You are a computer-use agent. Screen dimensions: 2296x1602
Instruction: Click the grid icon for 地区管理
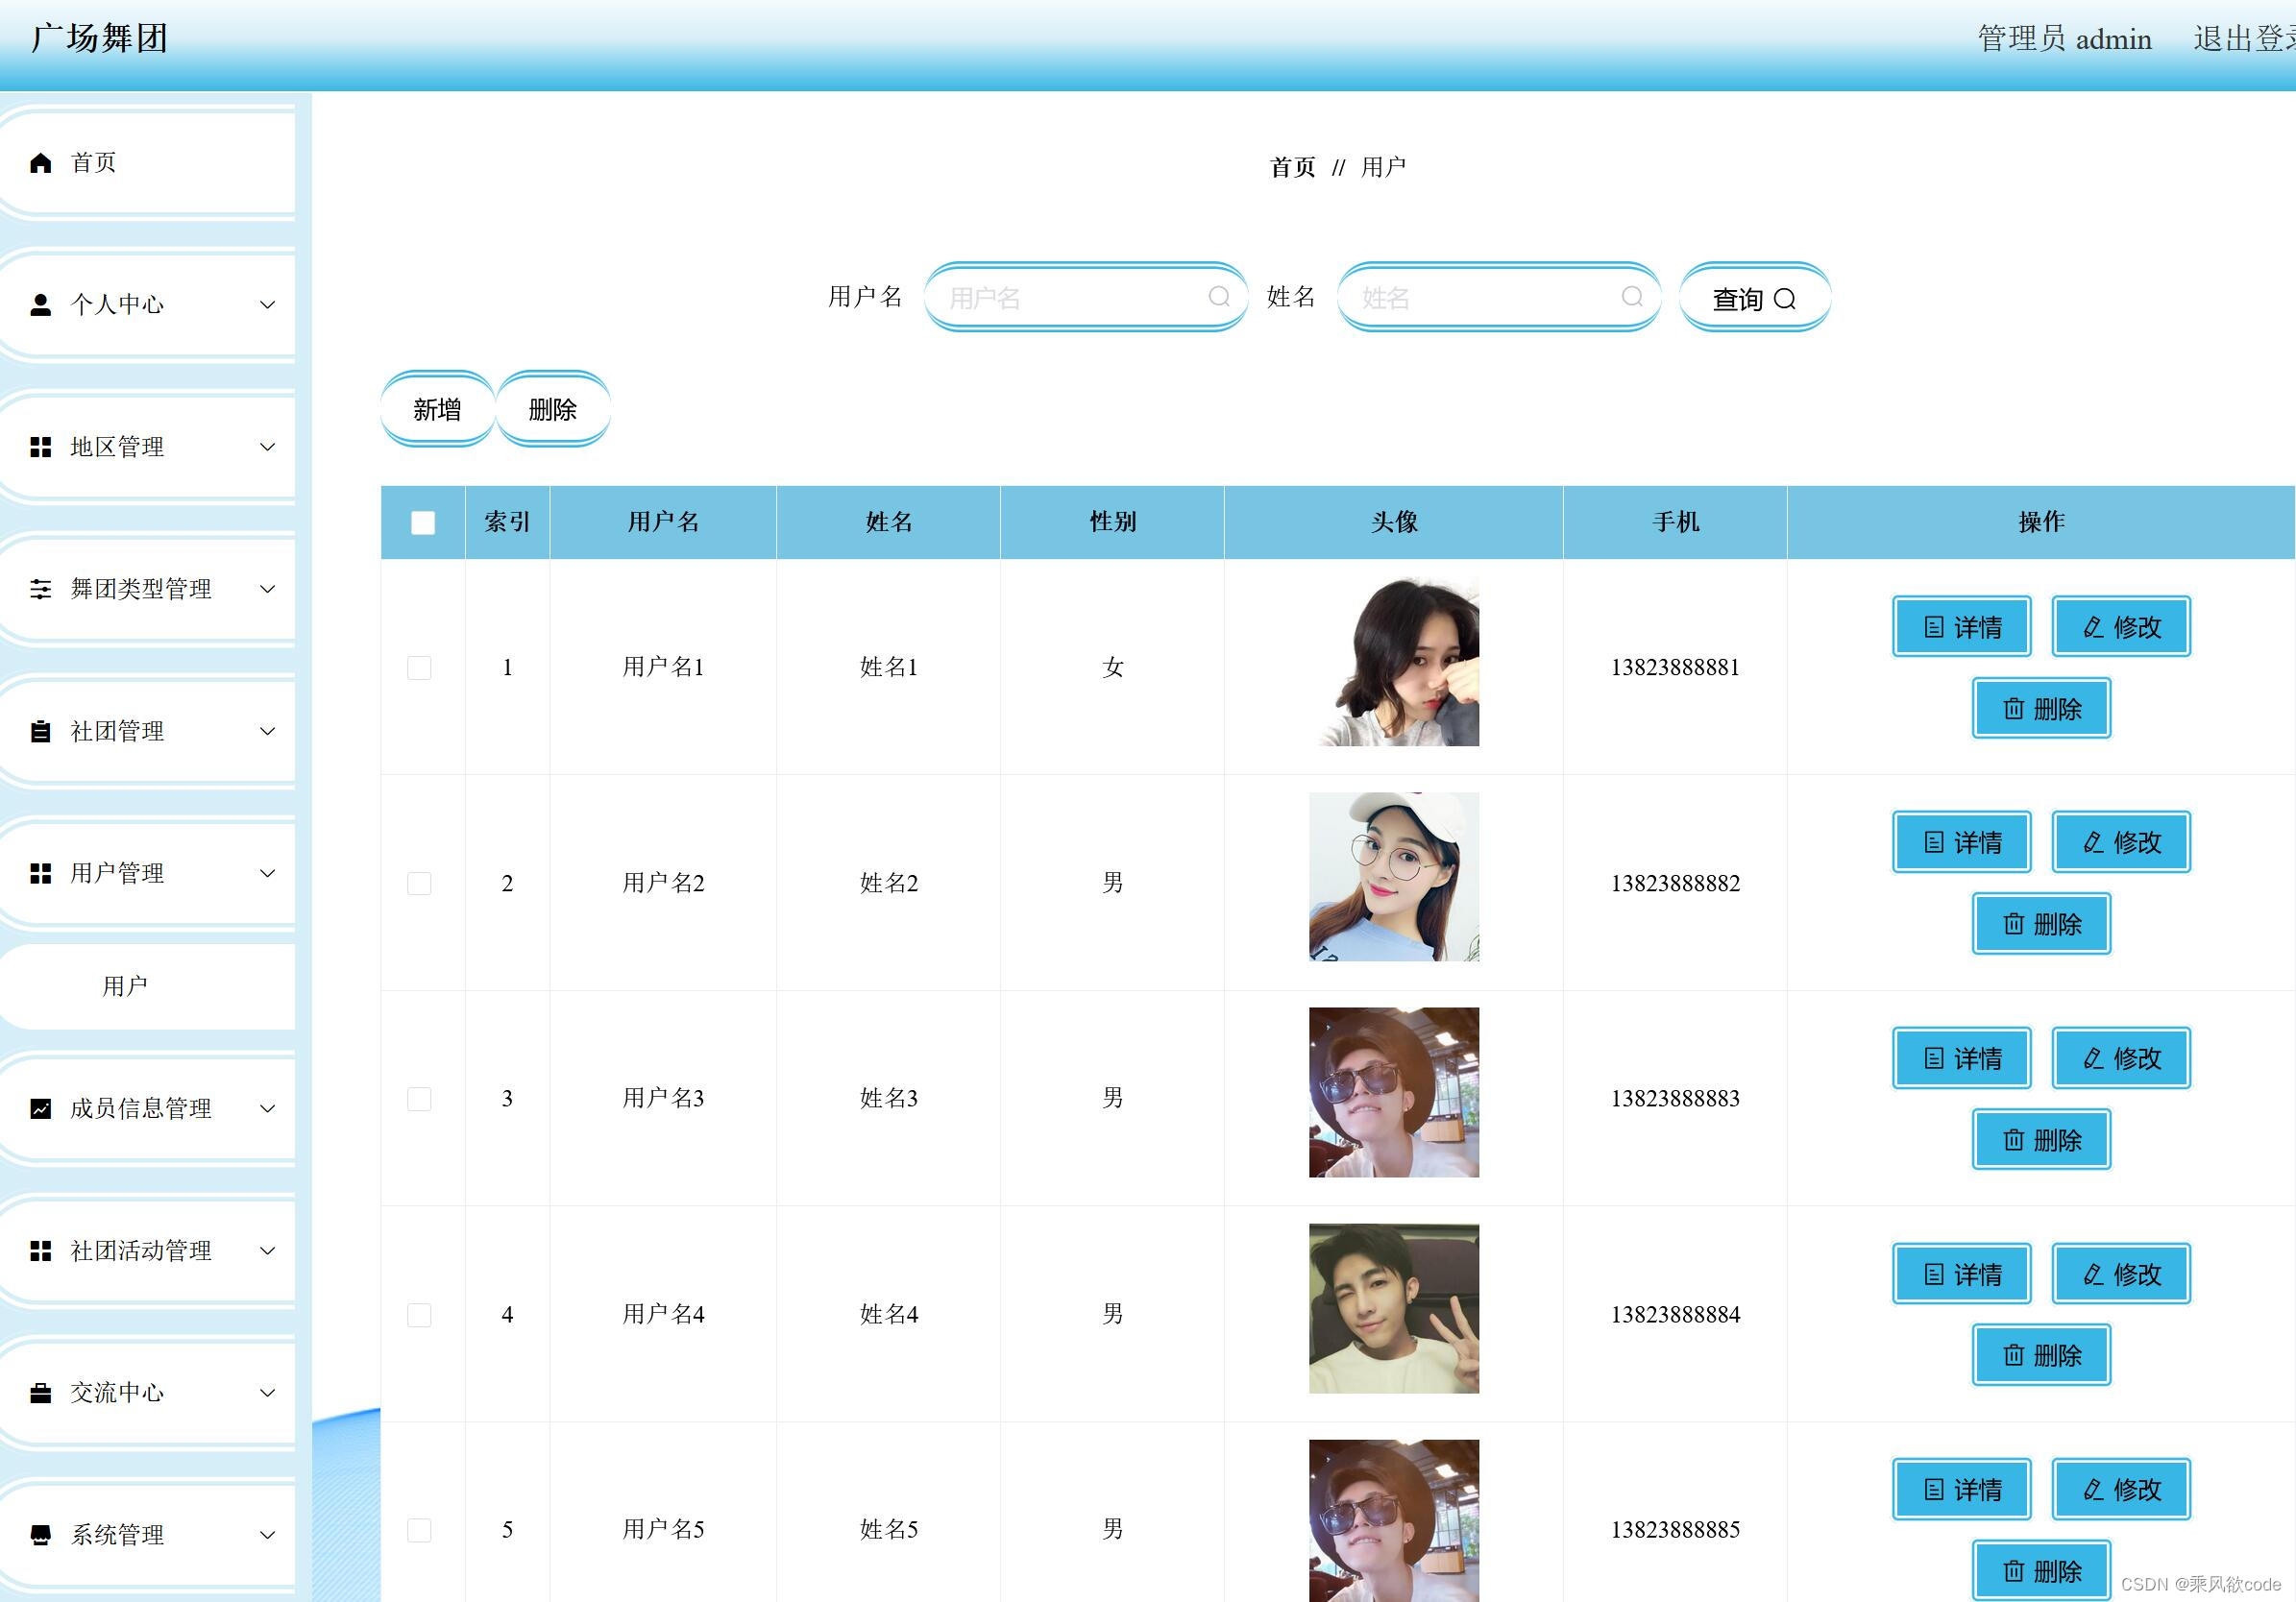point(41,447)
